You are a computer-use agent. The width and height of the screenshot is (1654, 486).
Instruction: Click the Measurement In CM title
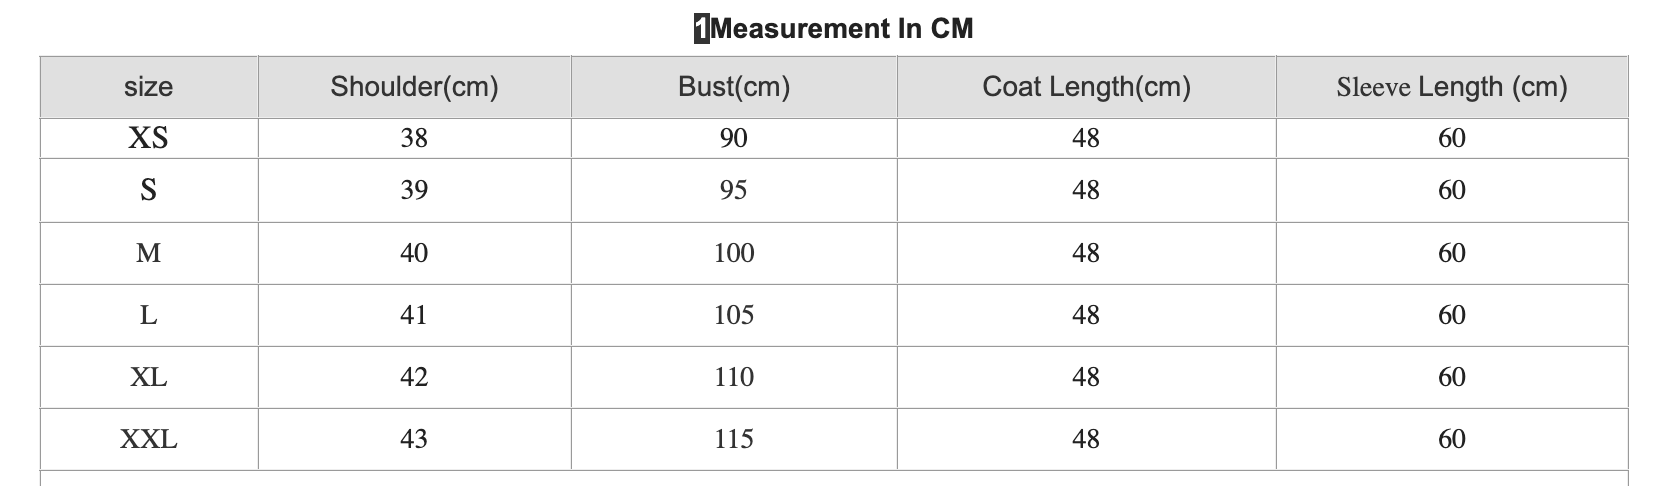pyautogui.click(x=841, y=29)
